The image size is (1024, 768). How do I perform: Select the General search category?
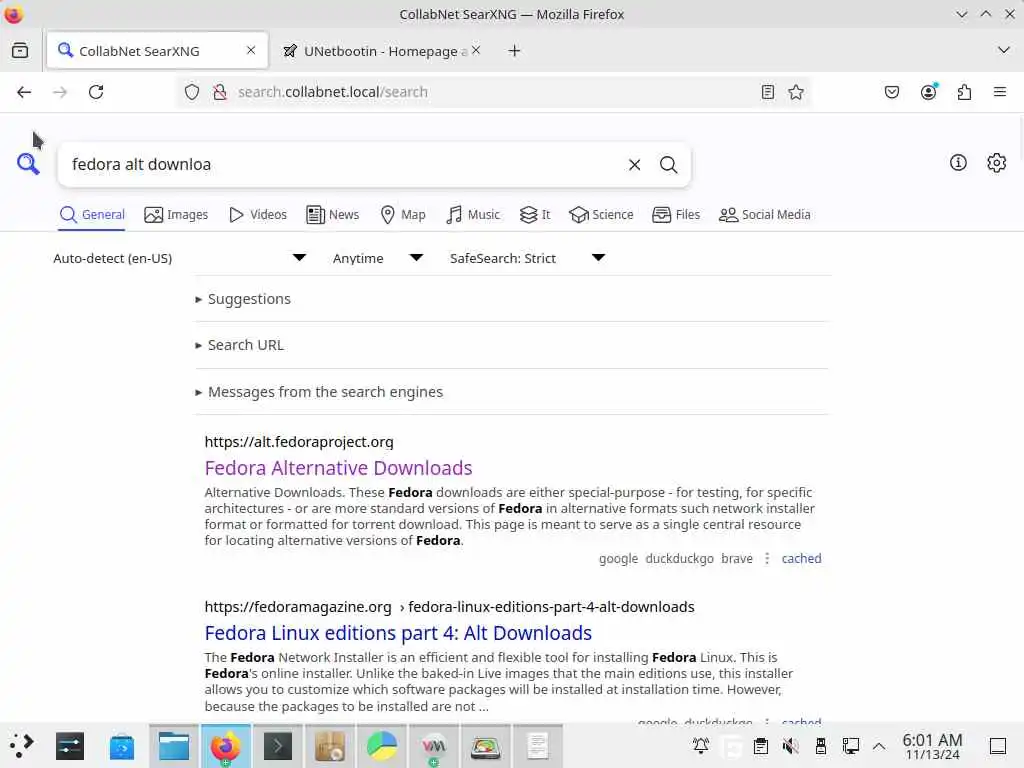point(92,215)
